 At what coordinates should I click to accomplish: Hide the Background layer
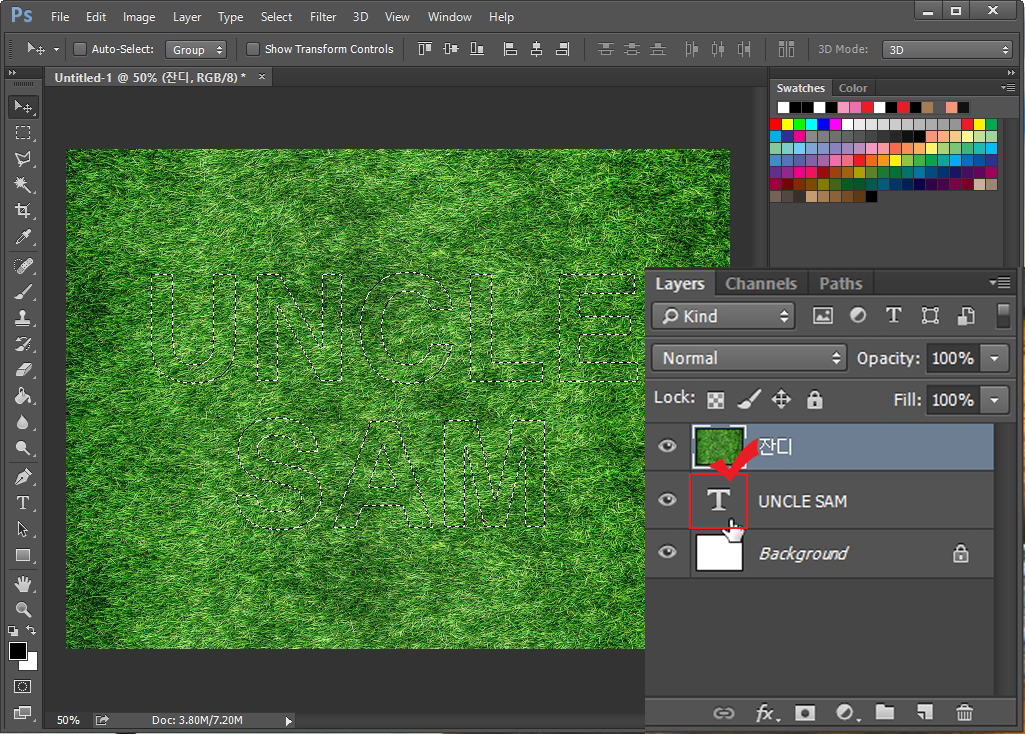(x=667, y=552)
